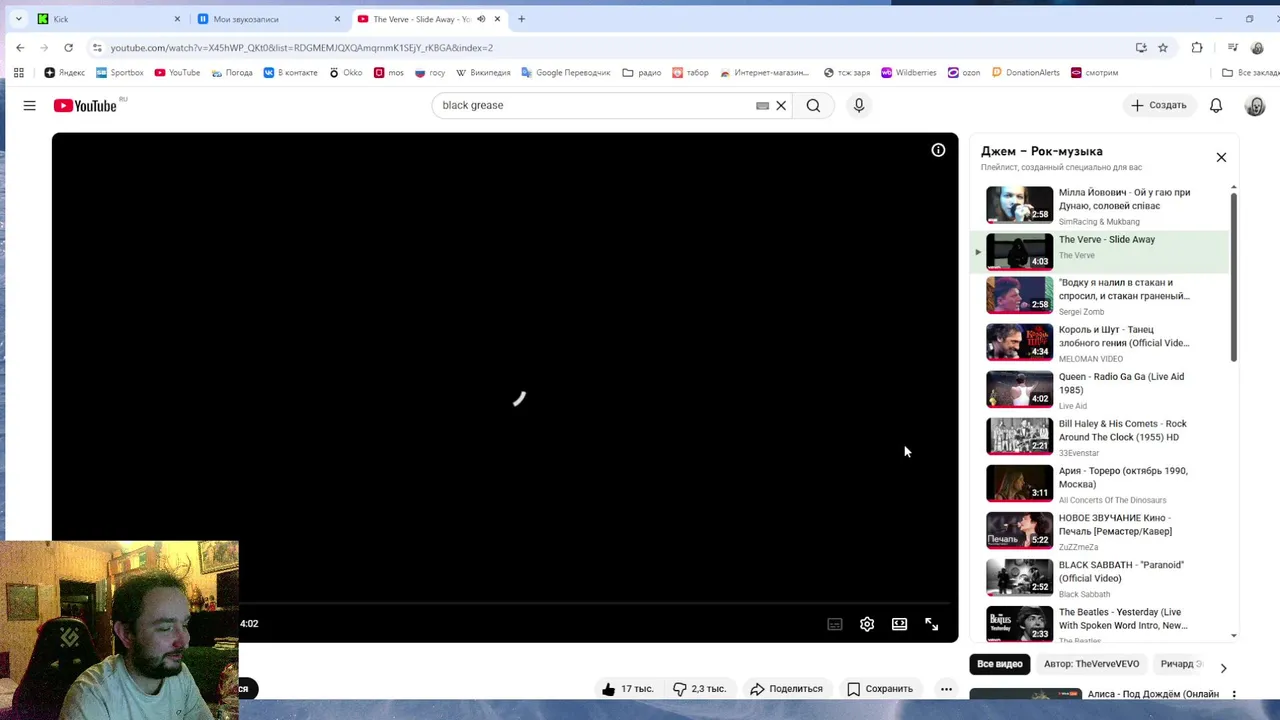The height and width of the screenshot is (720, 1280).
Task: Click the address bar URL
Action: [301, 47]
